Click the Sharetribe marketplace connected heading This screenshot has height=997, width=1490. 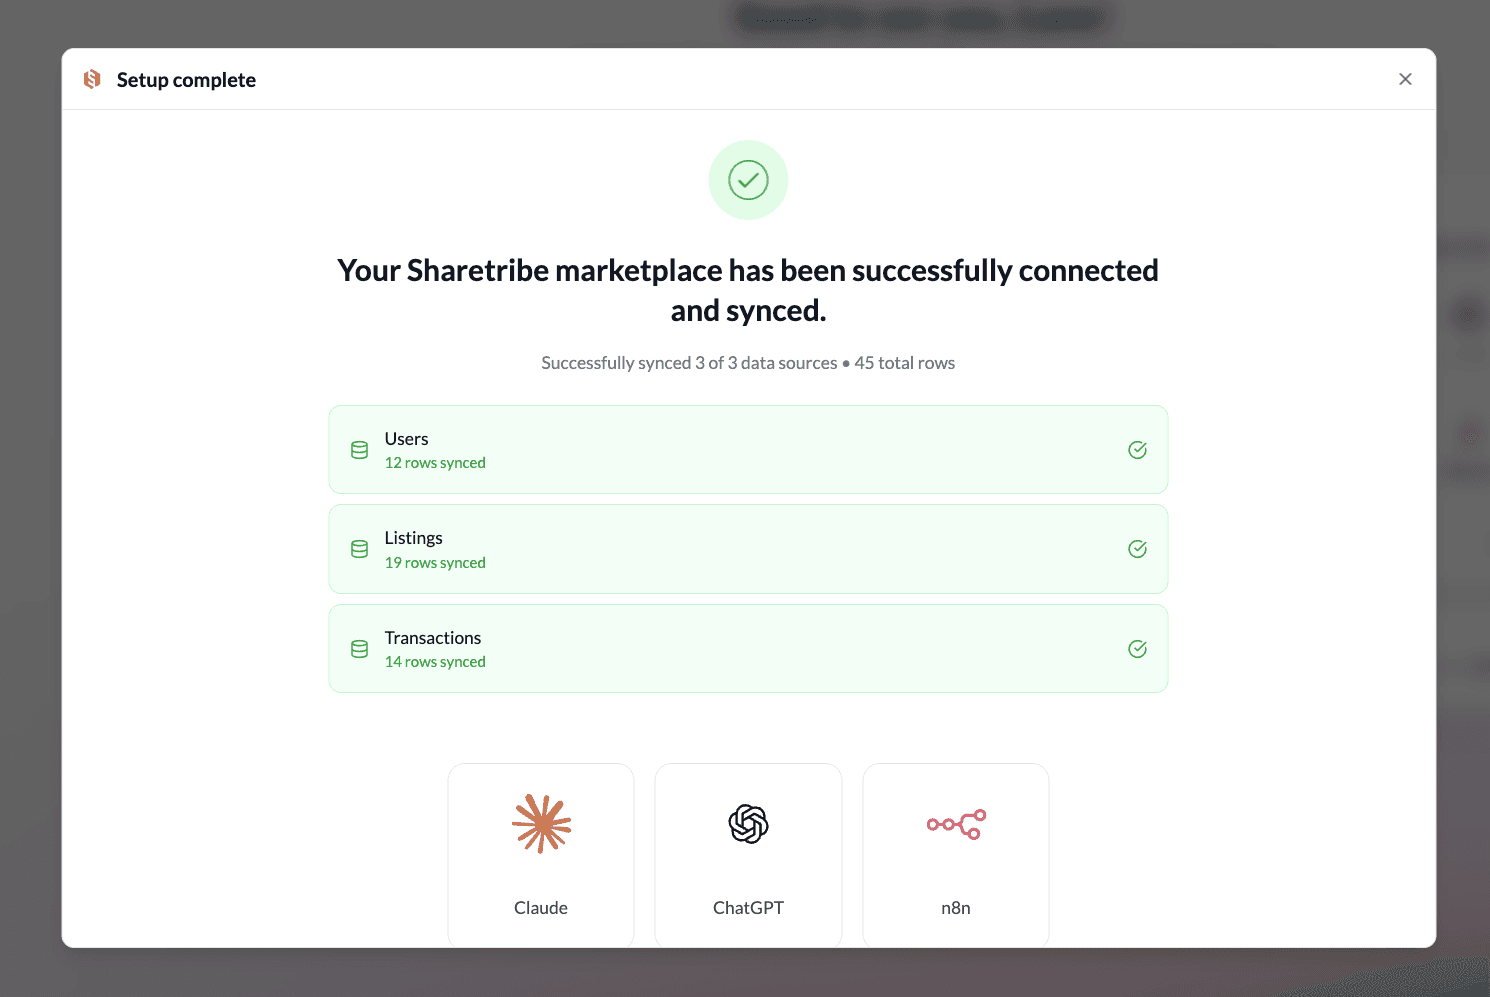[x=748, y=290]
